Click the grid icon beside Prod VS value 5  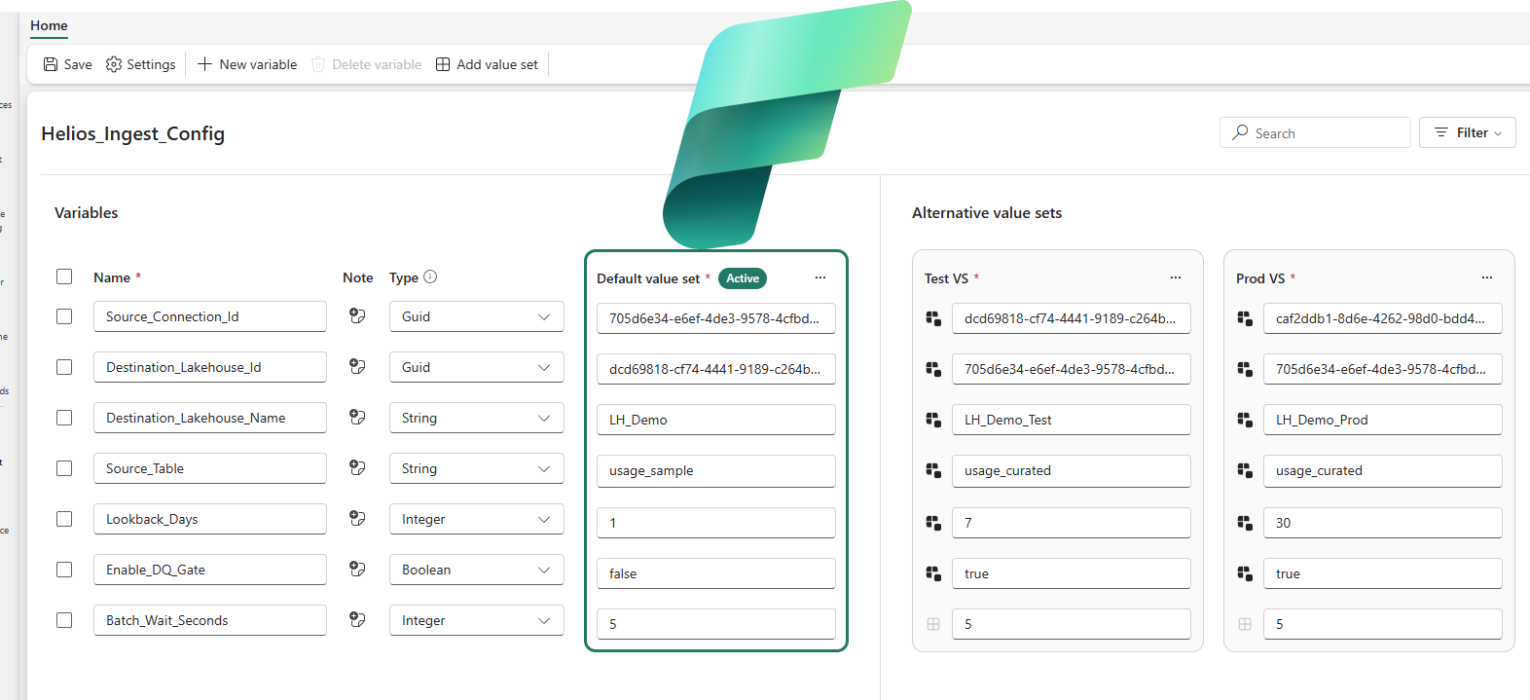[1245, 624]
